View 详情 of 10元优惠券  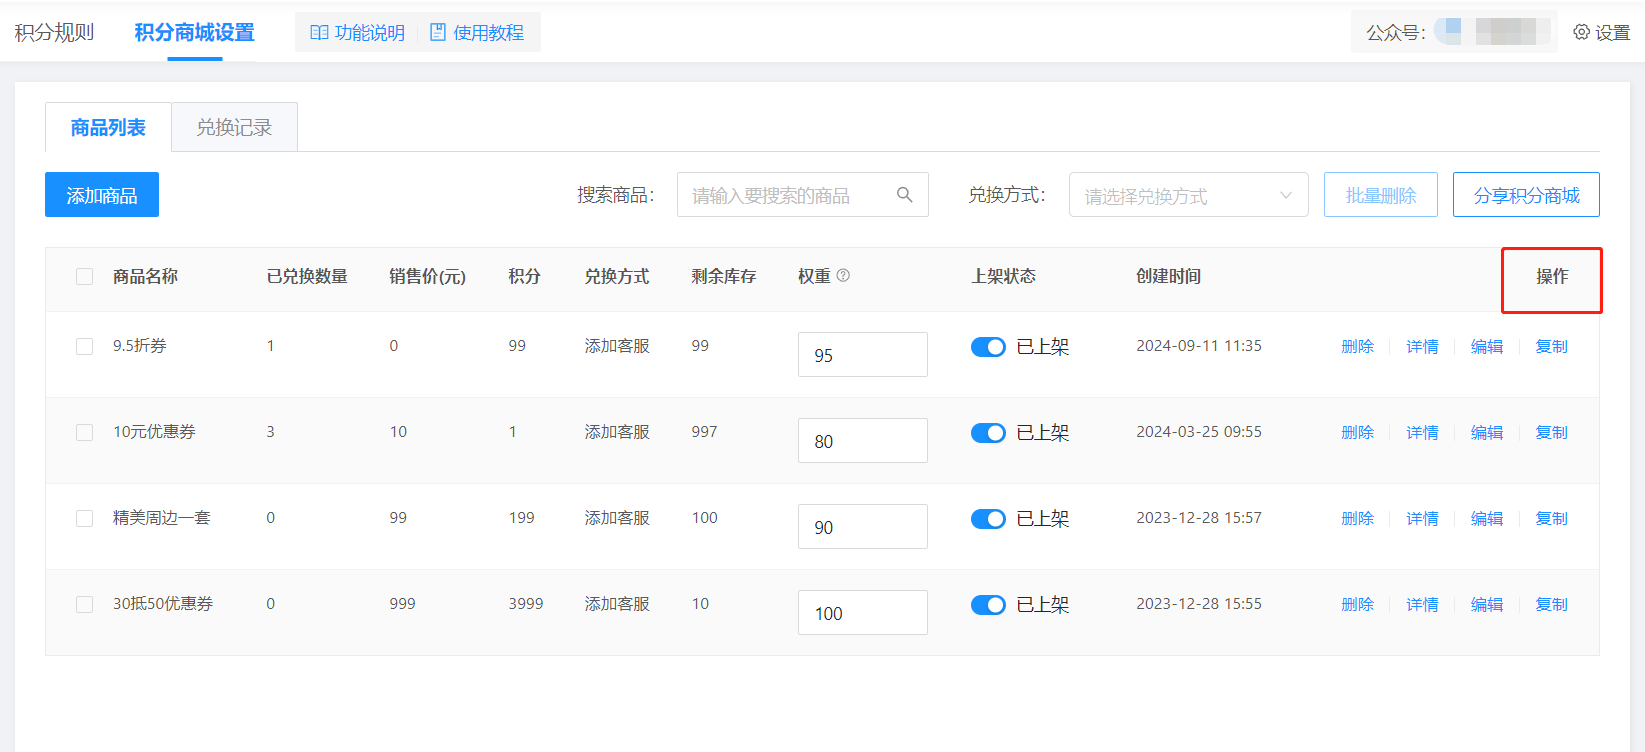click(1422, 432)
